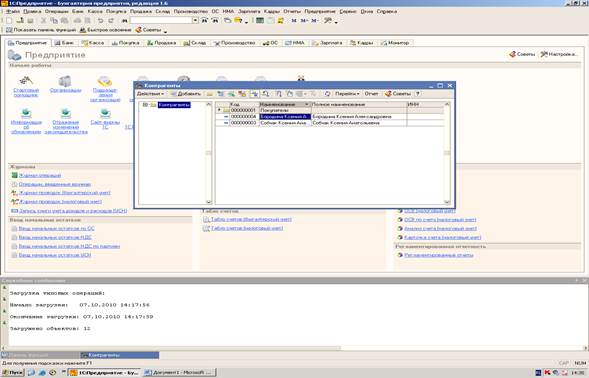The height and width of the screenshot is (378, 589).
Task: Click the new group folder icon in Контрагенты toolbar
Action: [x=210, y=94]
